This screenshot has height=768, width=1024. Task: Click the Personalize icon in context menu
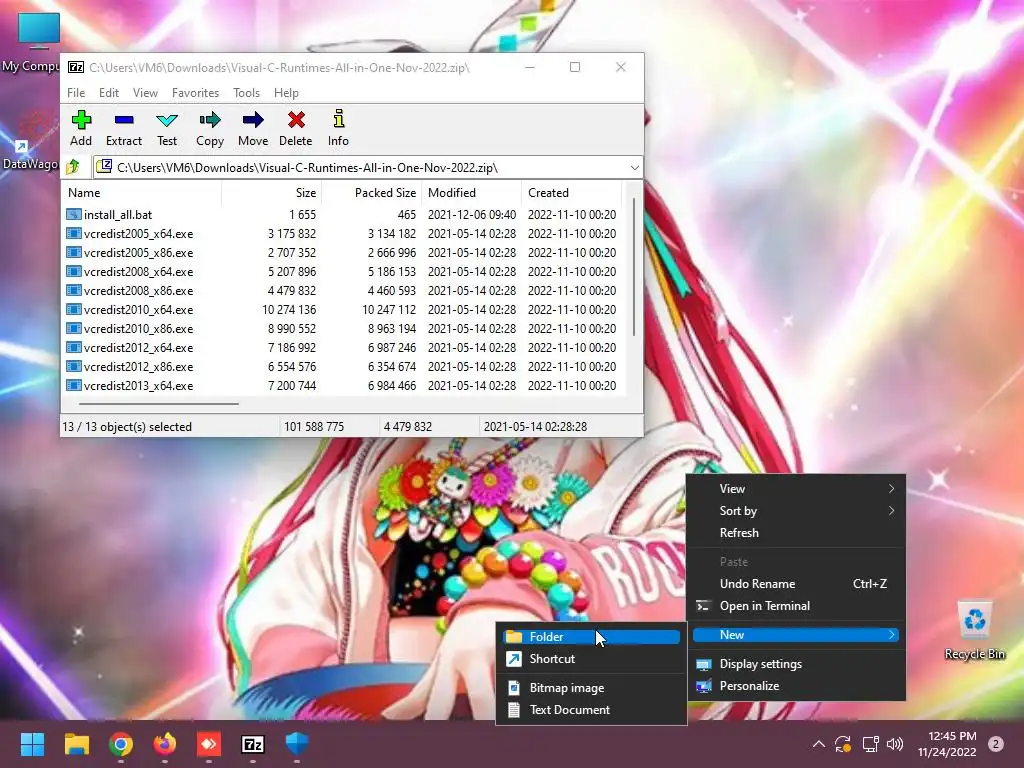coord(703,686)
